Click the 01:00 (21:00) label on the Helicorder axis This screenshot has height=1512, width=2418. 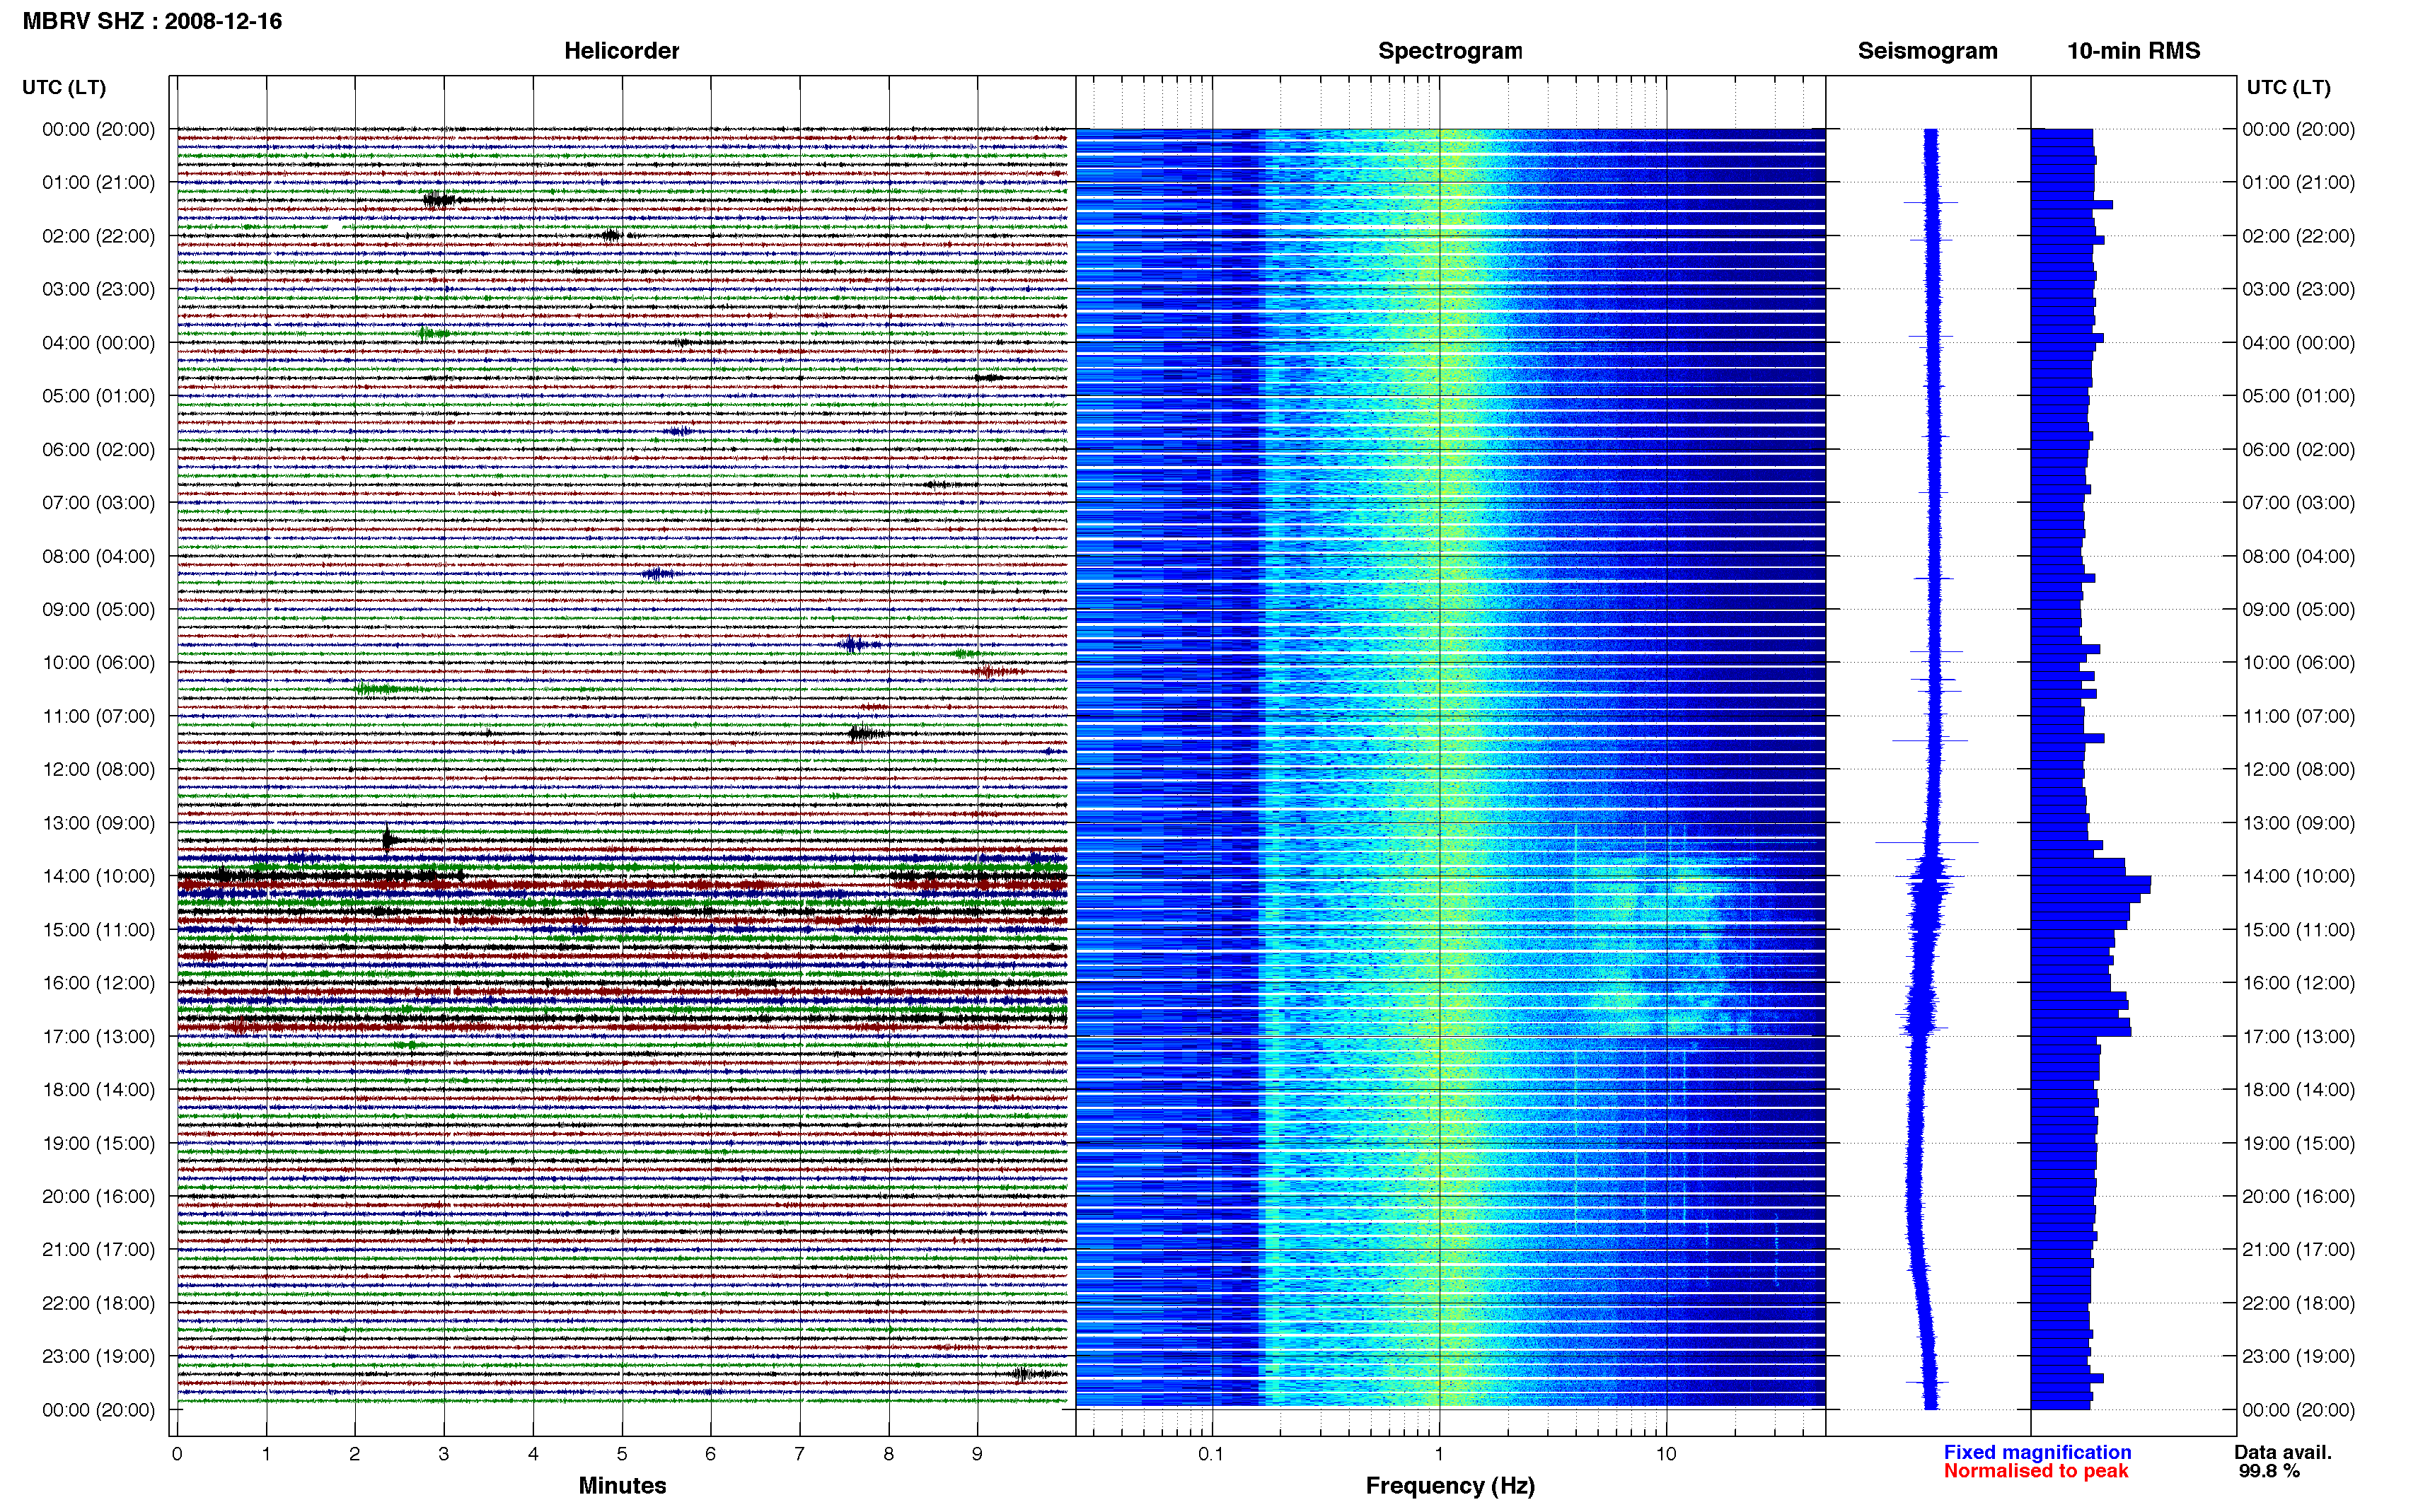click(99, 182)
